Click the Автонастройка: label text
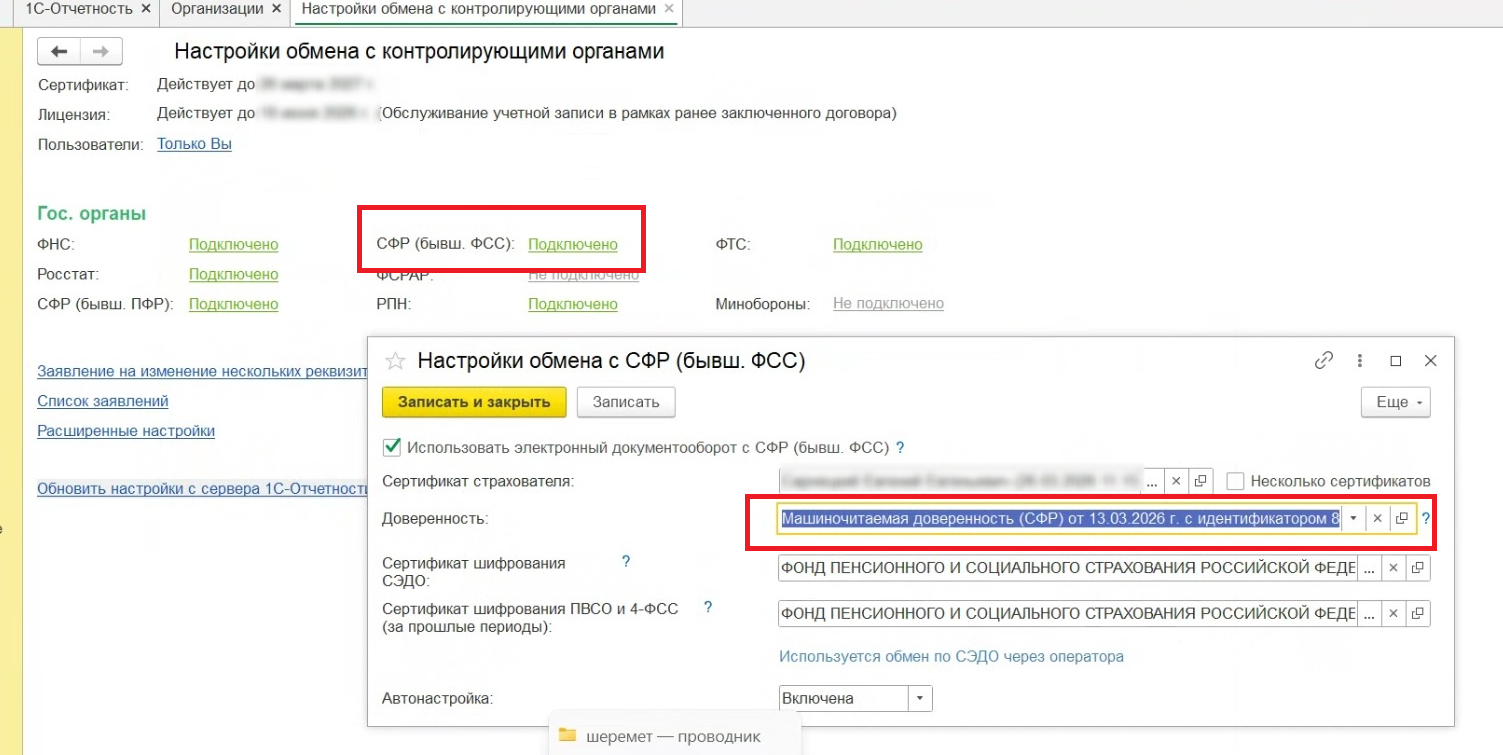The image size is (1503, 755). click(x=438, y=699)
